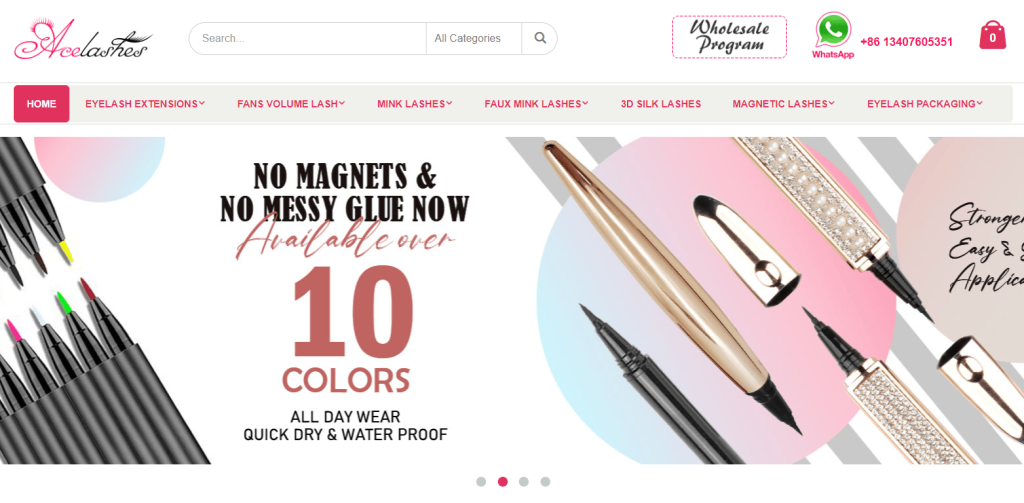Select the fourth carousel slide dot
Viewport: 1024px width, 503px height.
point(545,482)
